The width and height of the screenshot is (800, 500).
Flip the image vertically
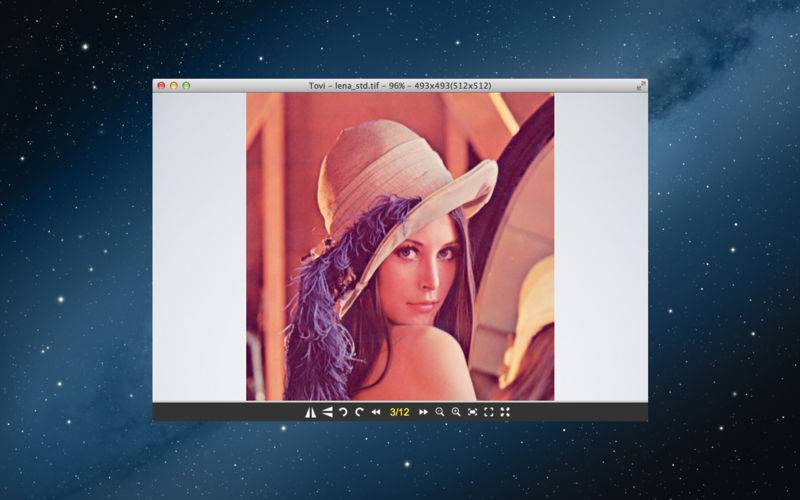pos(328,412)
